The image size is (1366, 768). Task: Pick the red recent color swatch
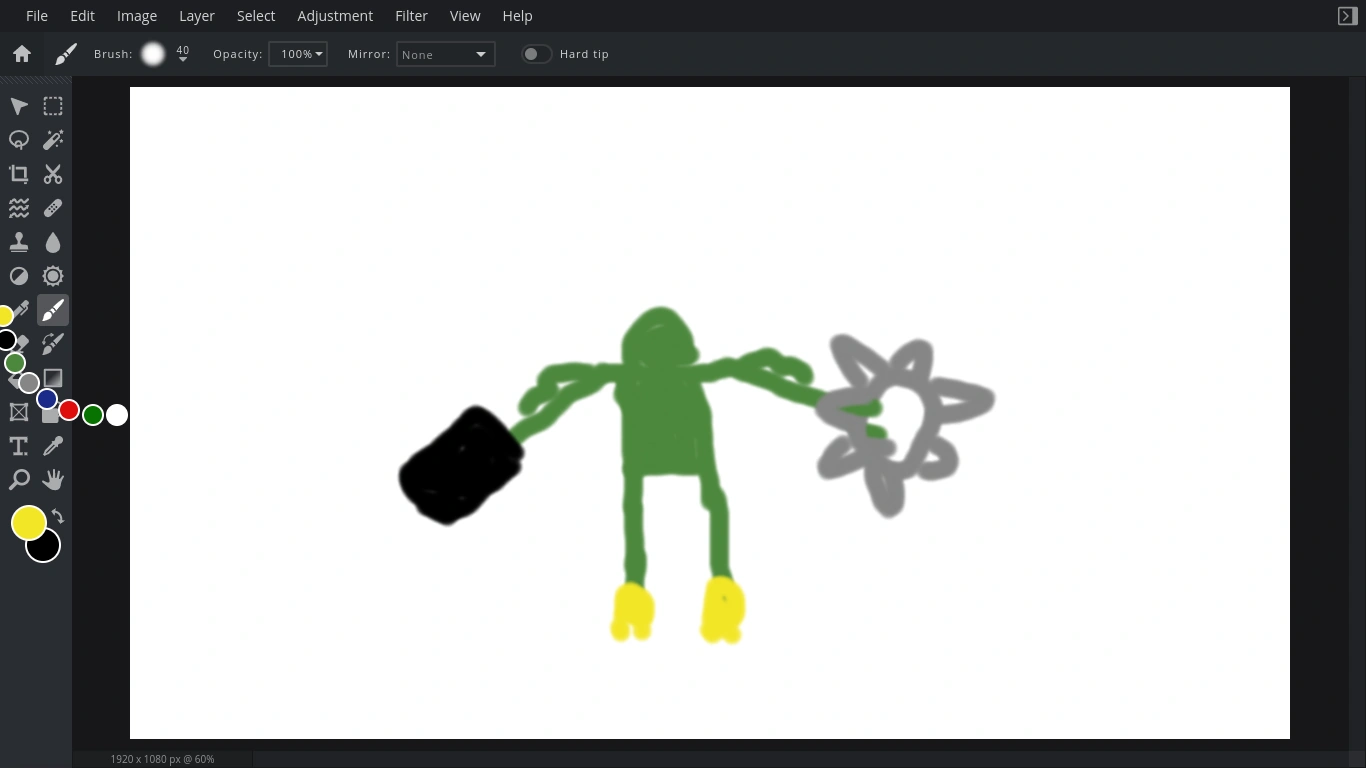click(69, 410)
